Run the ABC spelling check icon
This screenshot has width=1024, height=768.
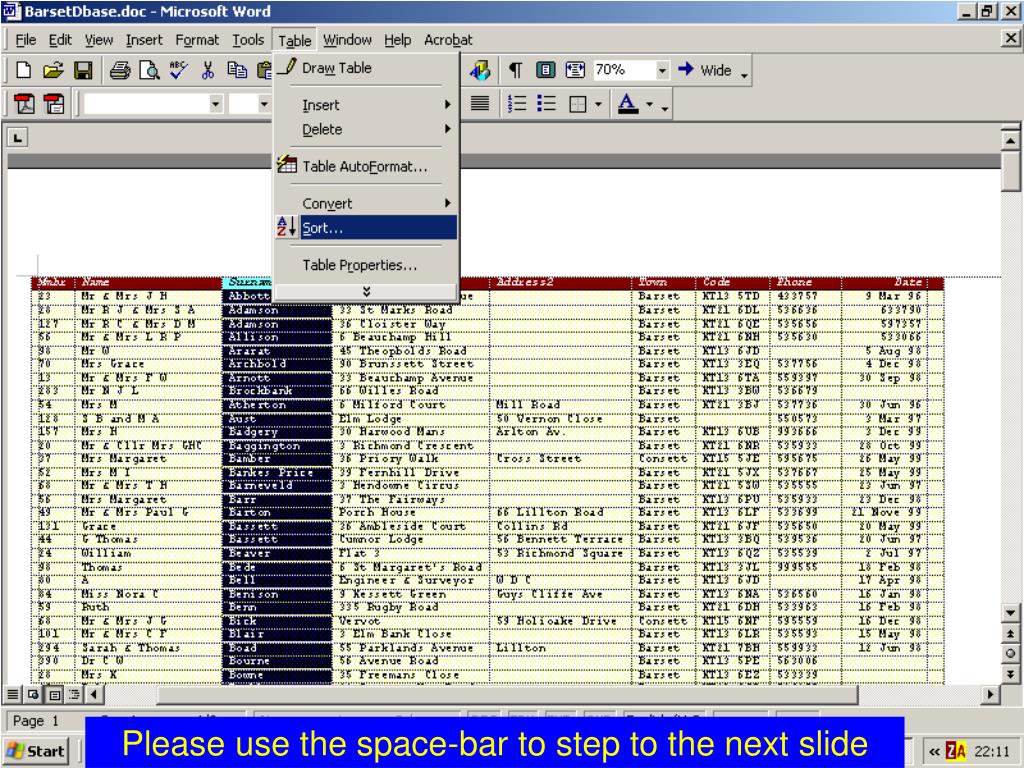pyautogui.click(x=178, y=70)
